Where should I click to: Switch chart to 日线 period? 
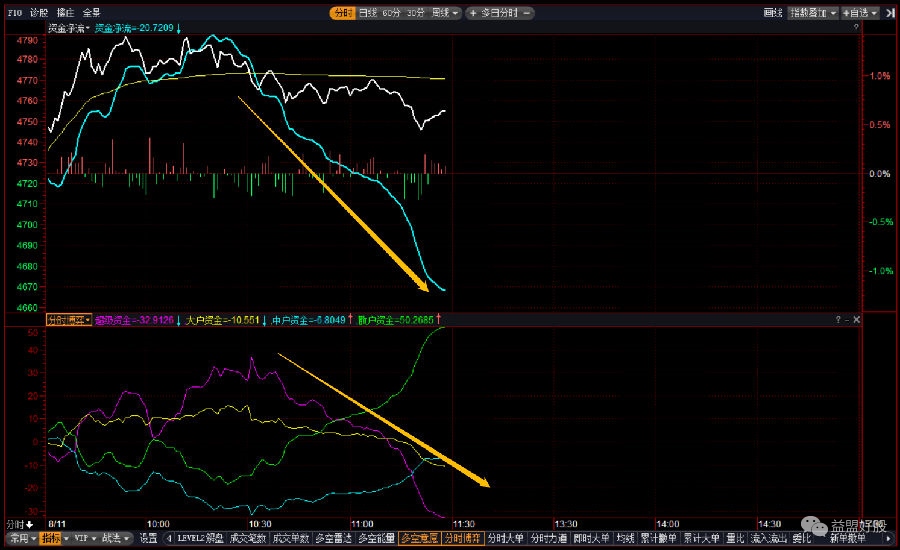(x=369, y=13)
